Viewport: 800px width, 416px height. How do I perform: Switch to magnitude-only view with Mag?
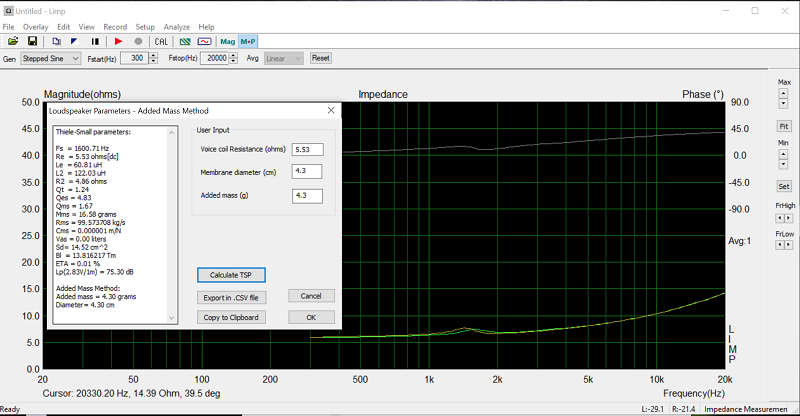228,41
